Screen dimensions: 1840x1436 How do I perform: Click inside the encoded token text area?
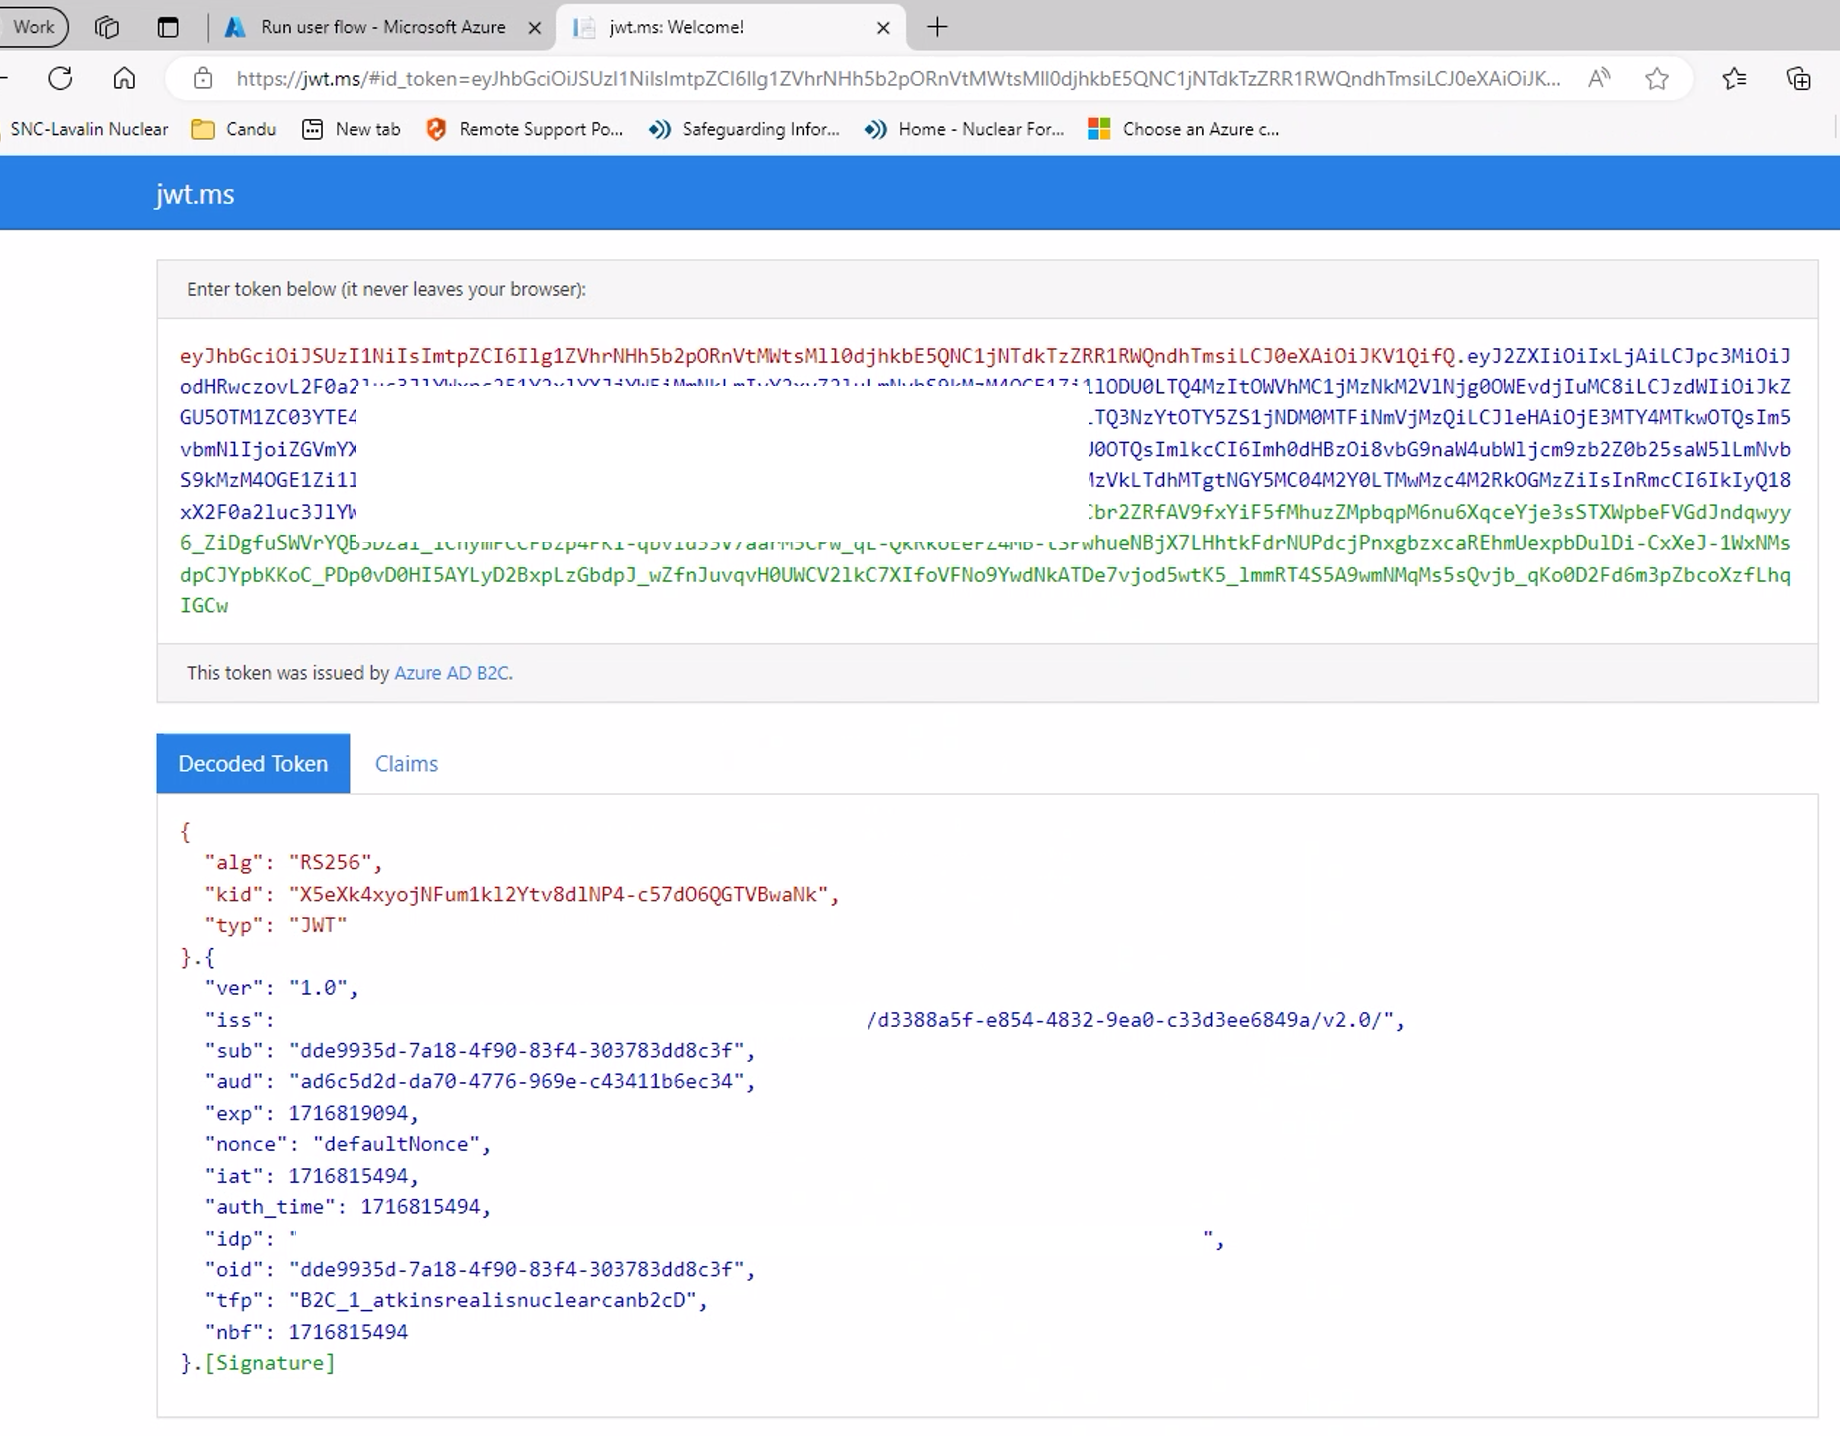[986, 480]
